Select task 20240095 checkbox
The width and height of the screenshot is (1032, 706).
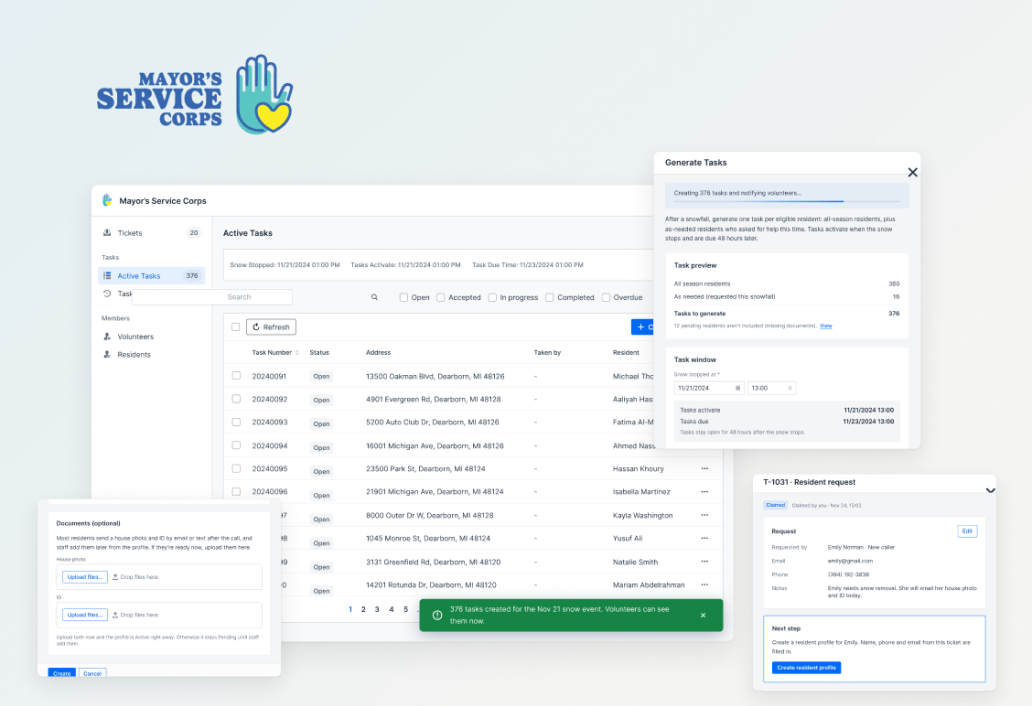[236, 468]
